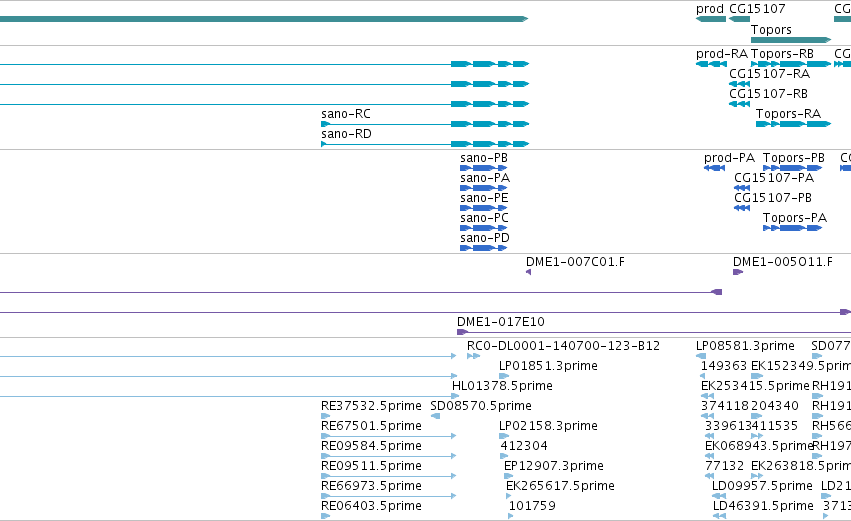Select the DME1-005O11.F purple arrow glyph
The height and width of the screenshot is (521, 851).
point(738,272)
